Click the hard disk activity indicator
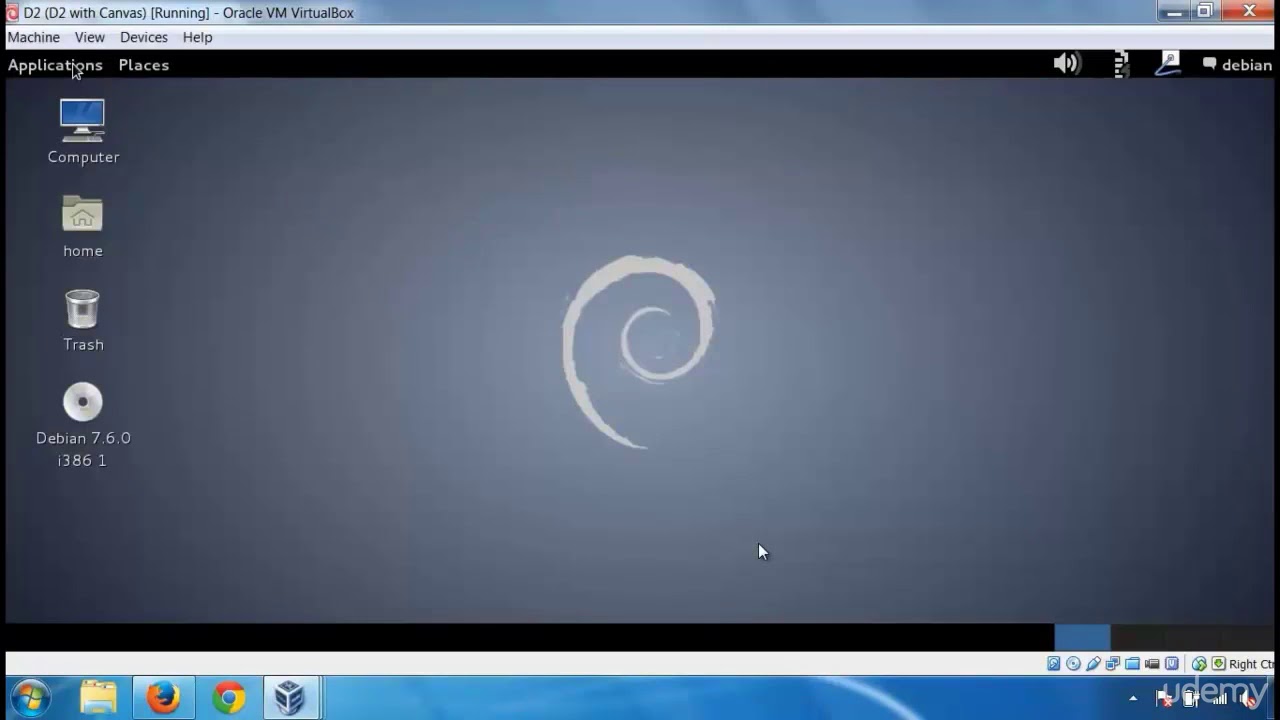The width and height of the screenshot is (1280, 720). pos(1054,663)
